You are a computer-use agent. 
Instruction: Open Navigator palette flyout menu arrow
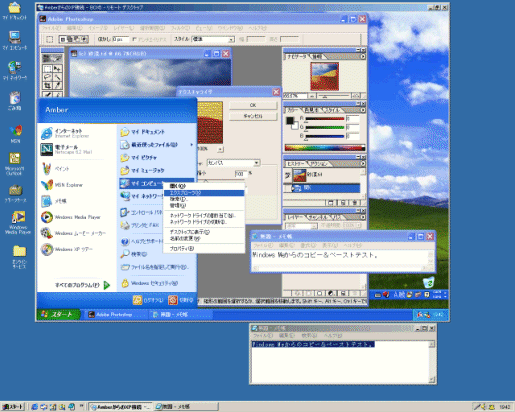click(x=363, y=57)
